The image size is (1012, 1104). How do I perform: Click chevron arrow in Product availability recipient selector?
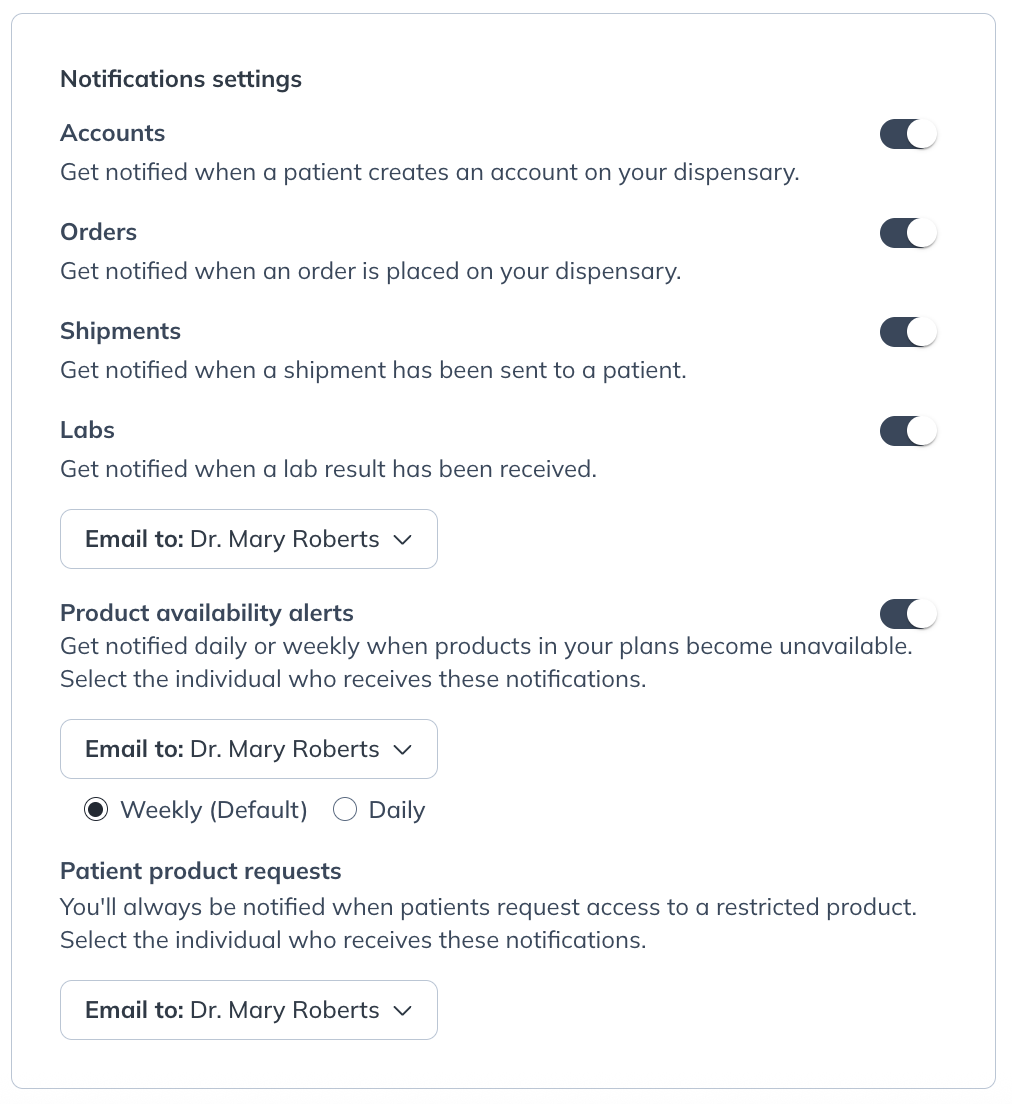(403, 750)
